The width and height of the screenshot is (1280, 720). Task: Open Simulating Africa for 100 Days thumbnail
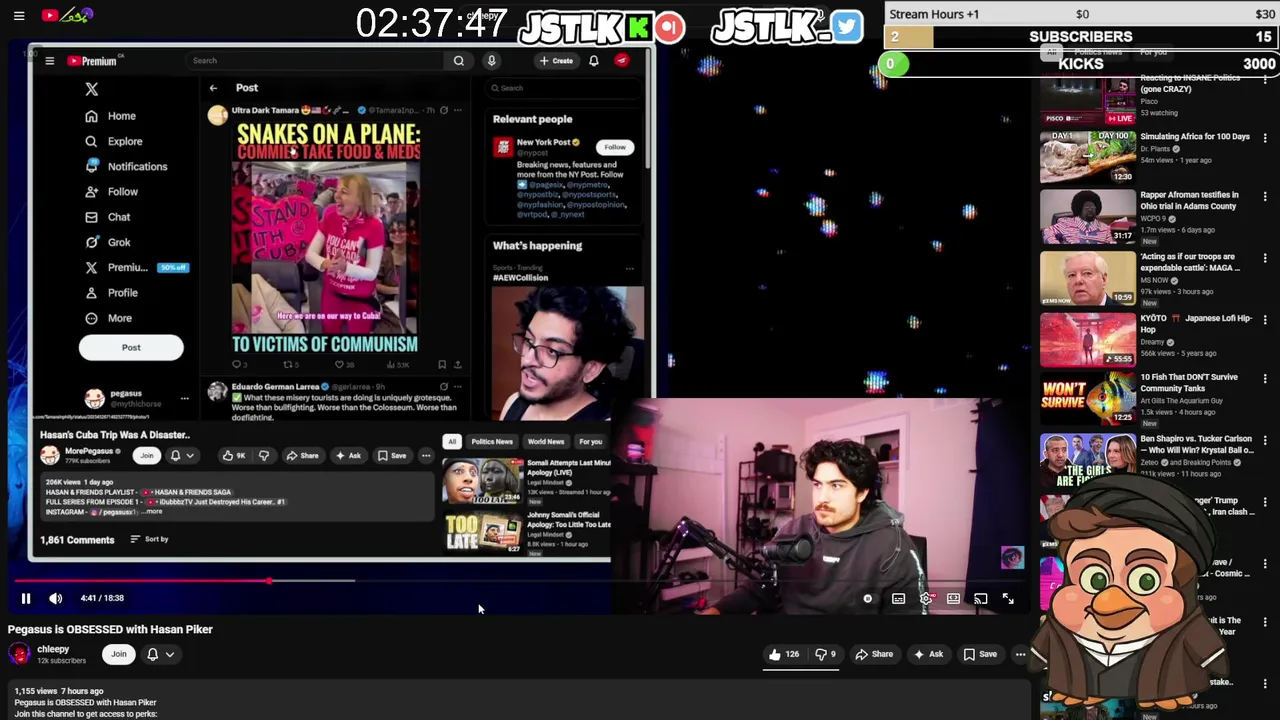tap(1088, 157)
